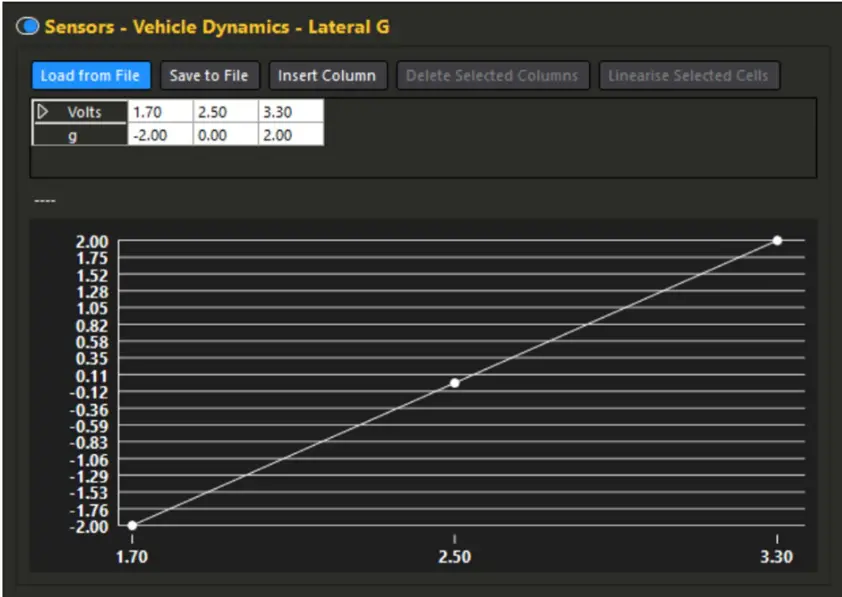The width and height of the screenshot is (842, 597).
Task: Select the 2.50 Volts table cell
Action: coord(225,112)
